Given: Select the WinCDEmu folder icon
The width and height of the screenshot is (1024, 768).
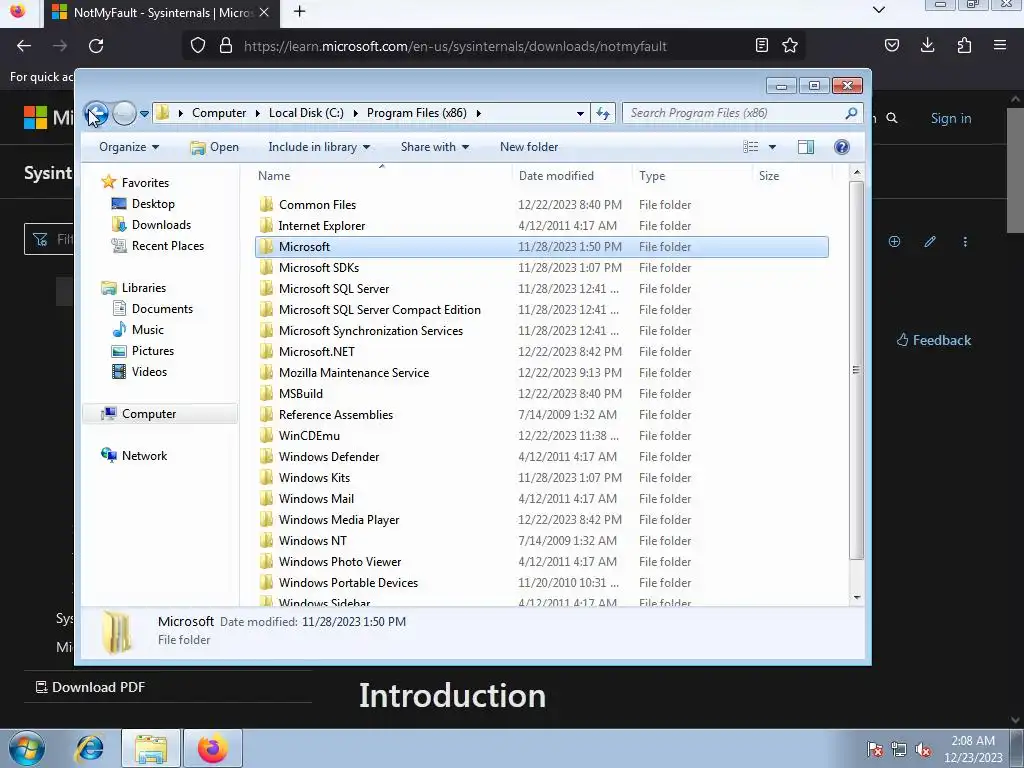Looking at the screenshot, I should point(266,436).
